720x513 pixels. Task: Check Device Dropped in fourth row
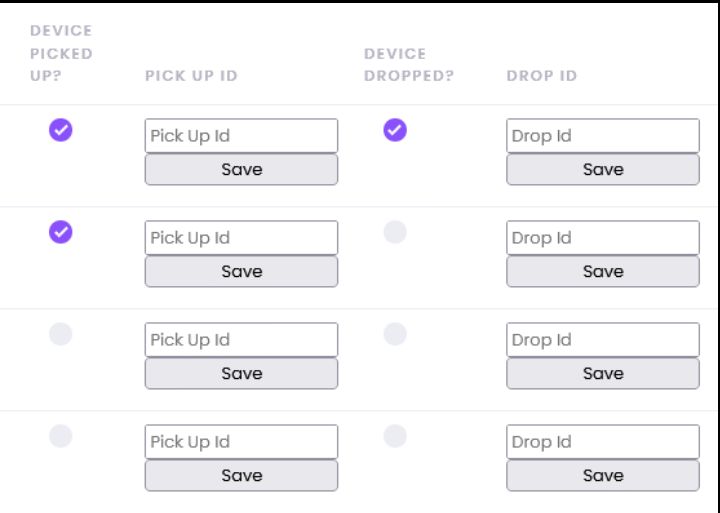(x=395, y=436)
